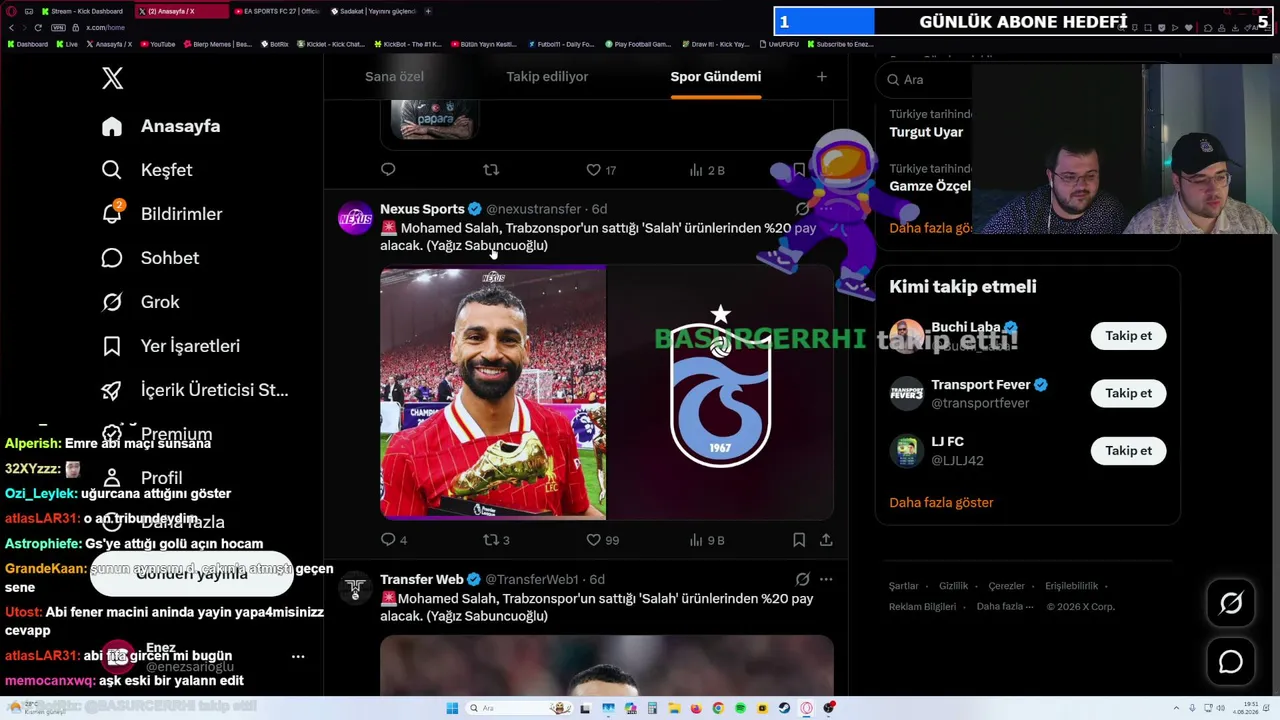Viewport: 1280px width, 720px height.
Task: Follow LJ FC with Takip et
Action: point(1128,451)
